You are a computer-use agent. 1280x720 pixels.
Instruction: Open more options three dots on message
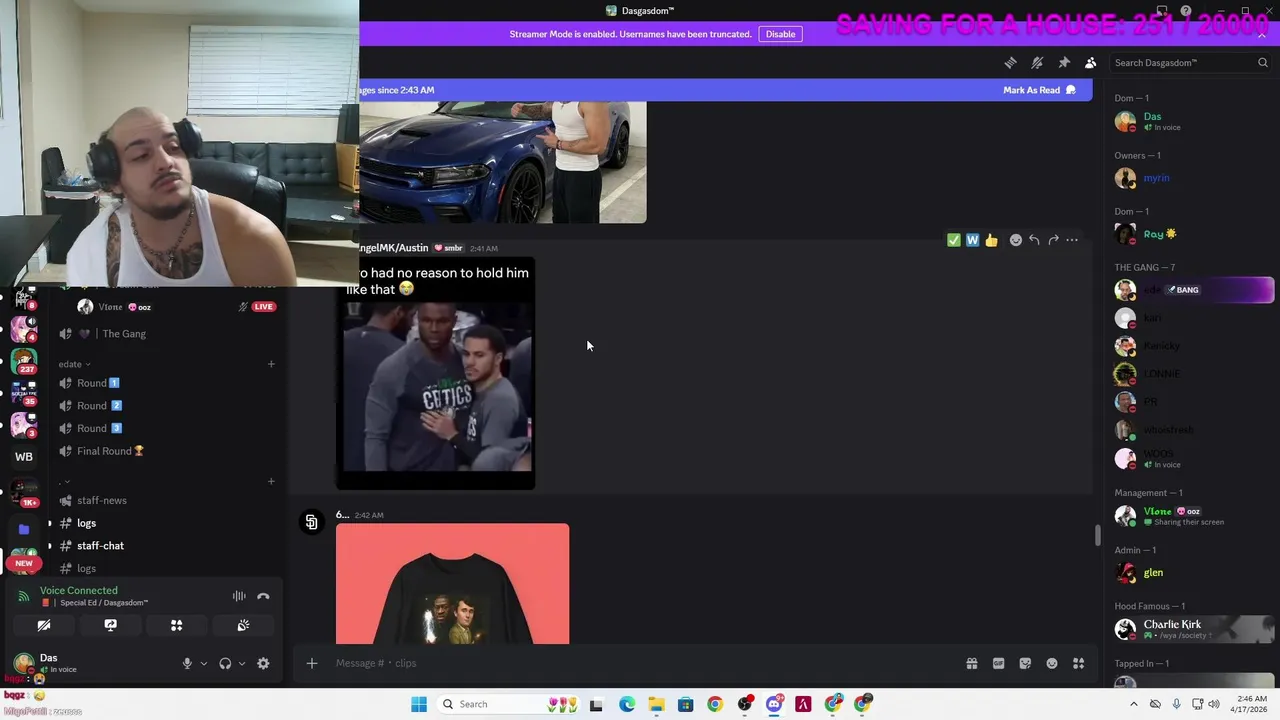pos(1072,240)
